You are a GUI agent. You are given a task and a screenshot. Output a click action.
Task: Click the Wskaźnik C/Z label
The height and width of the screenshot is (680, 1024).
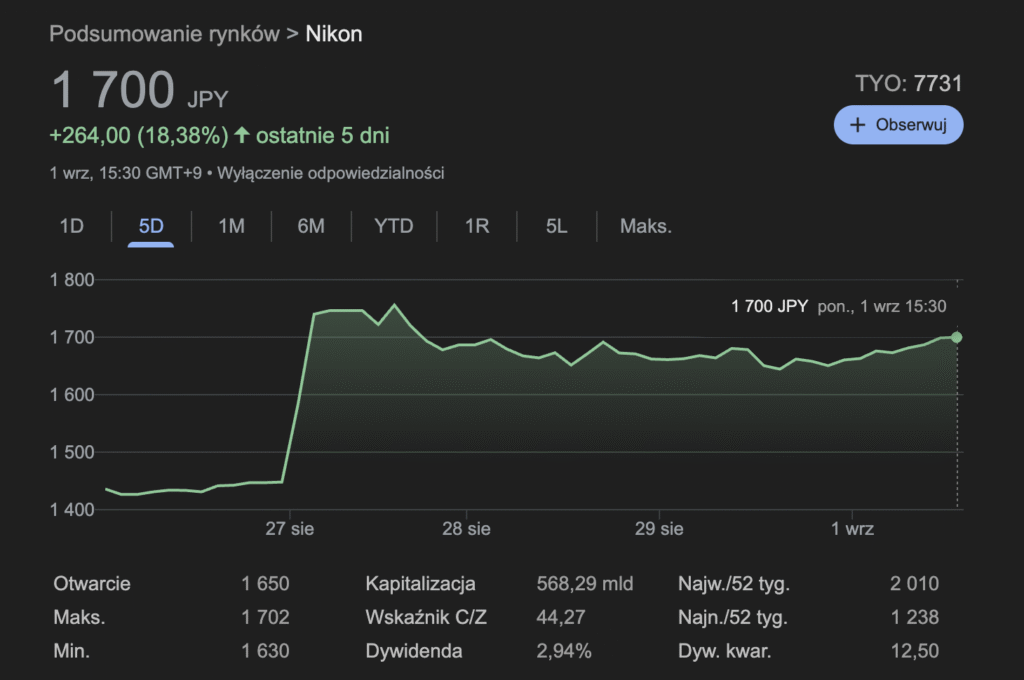pyautogui.click(x=426, y=617)
